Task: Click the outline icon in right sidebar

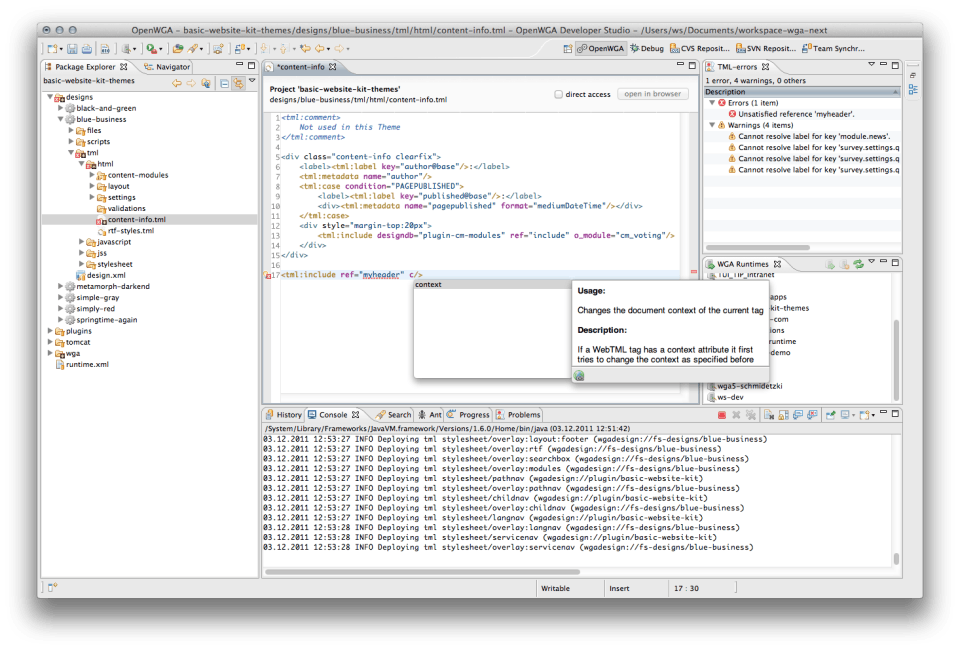Action: point(913,89)
